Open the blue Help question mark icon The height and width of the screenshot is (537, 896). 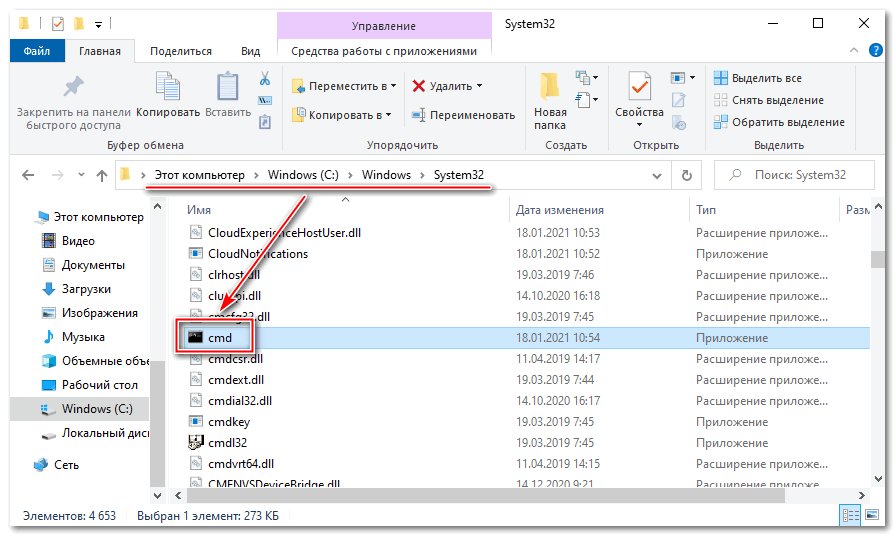pos(876,51)
